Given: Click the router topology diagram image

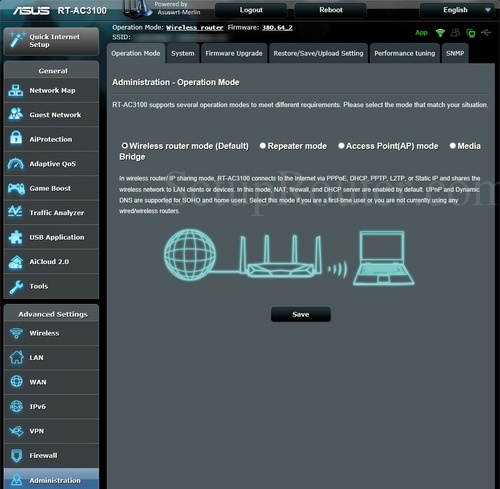Looking at the screenshot, I should 289,258.
